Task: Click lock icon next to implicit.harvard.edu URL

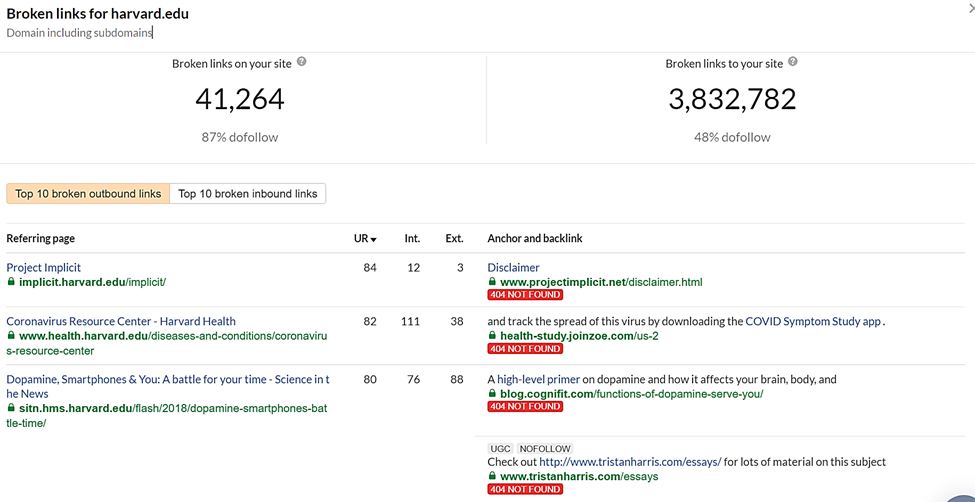Action: [11, 282]
